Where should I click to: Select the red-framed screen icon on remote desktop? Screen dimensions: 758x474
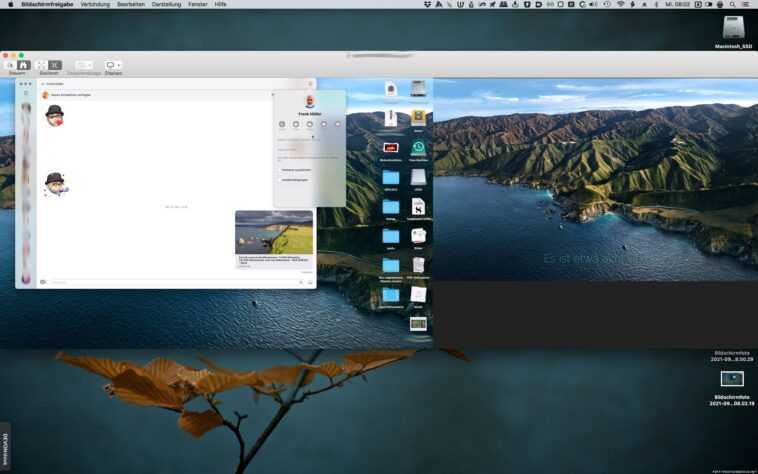pyautogui.click(x=391, y=148)
